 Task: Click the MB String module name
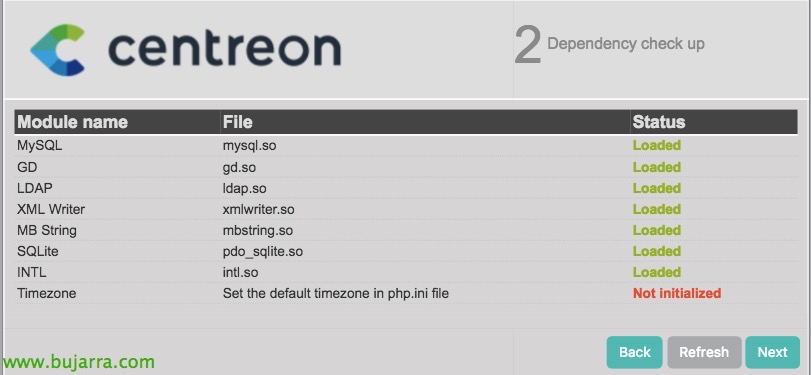[x=47, y=231]
